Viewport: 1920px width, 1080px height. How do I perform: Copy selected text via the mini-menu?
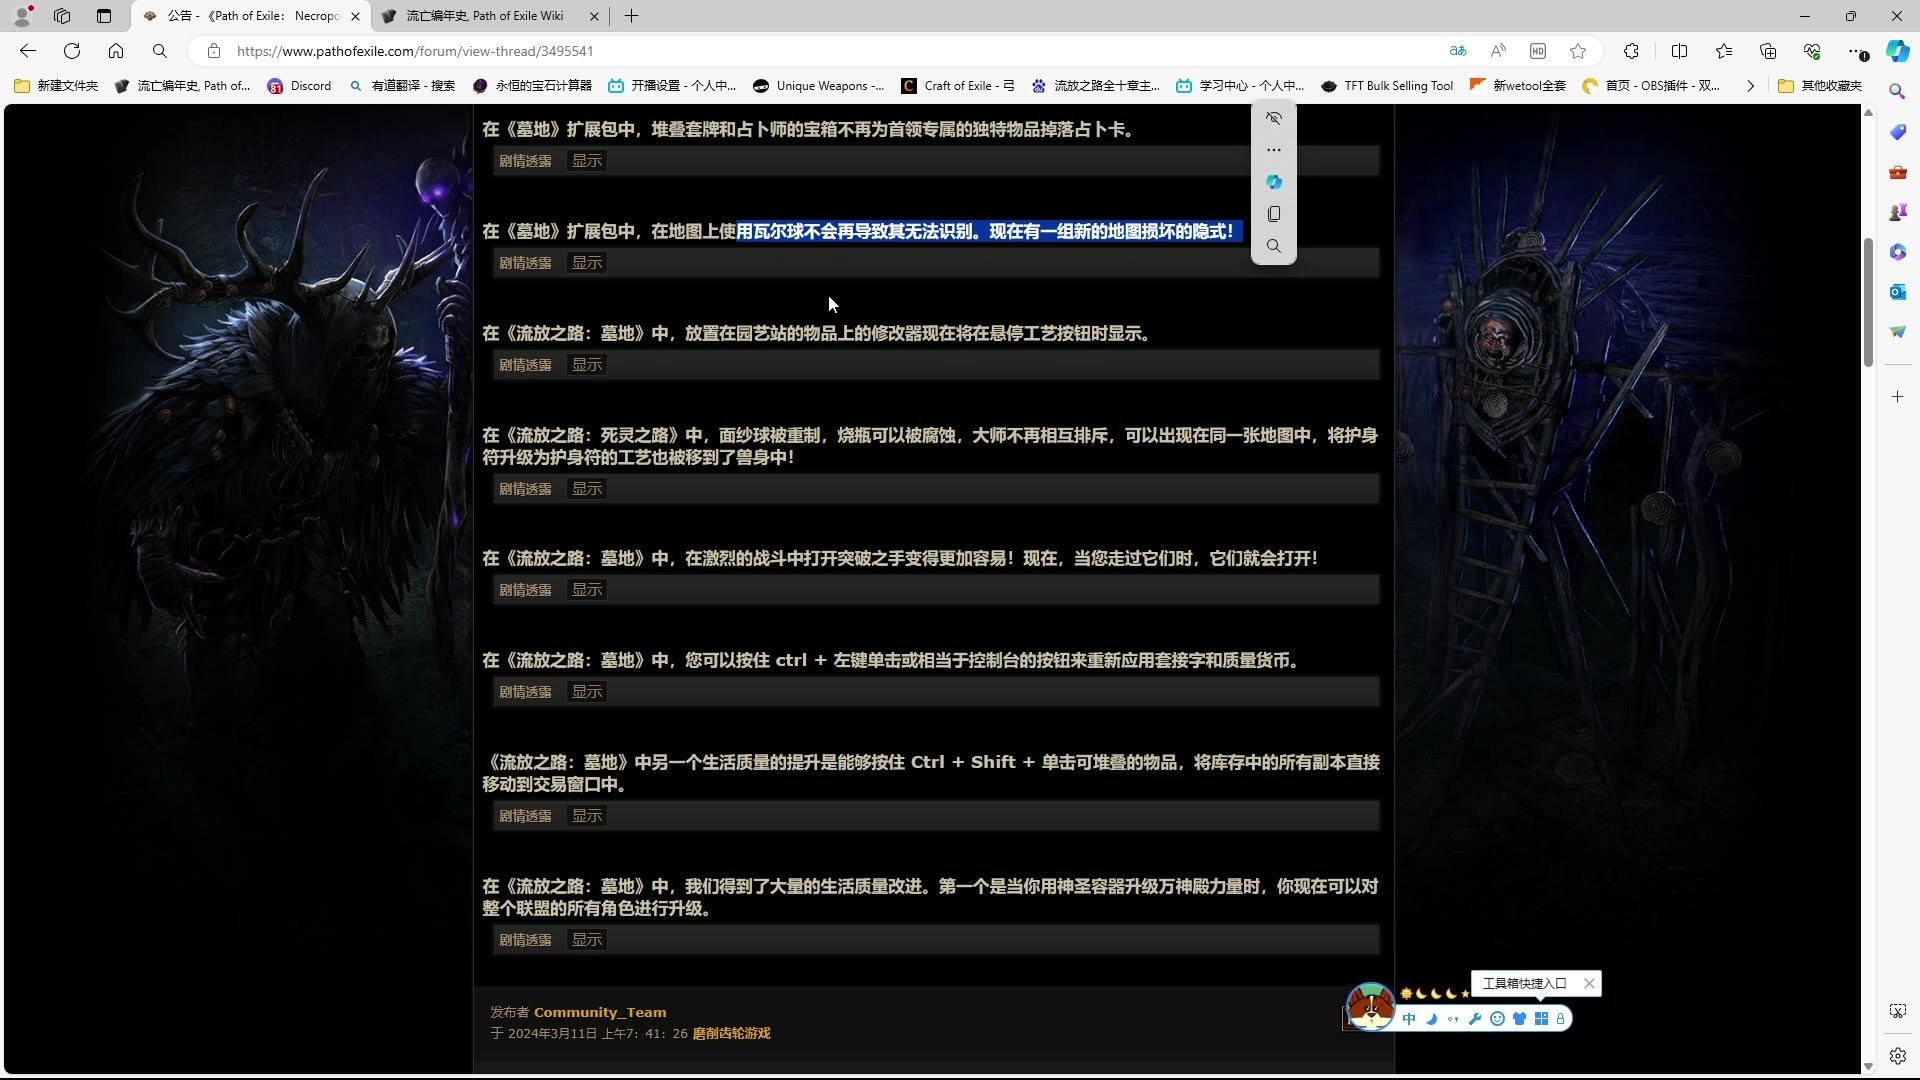click(x=1274, y=214)
